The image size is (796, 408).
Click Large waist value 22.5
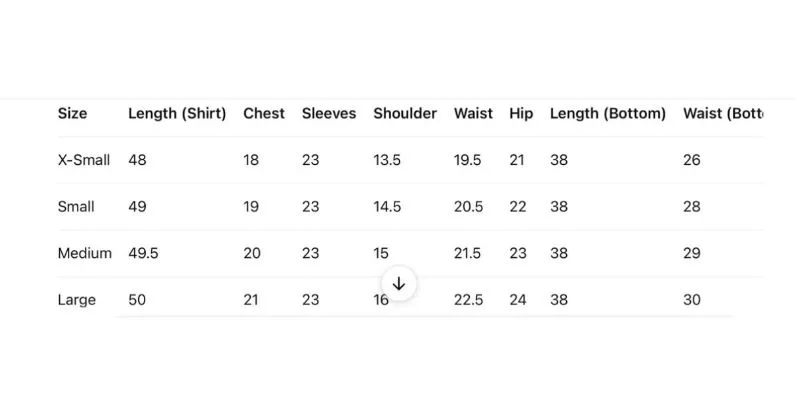click(469, 300)
